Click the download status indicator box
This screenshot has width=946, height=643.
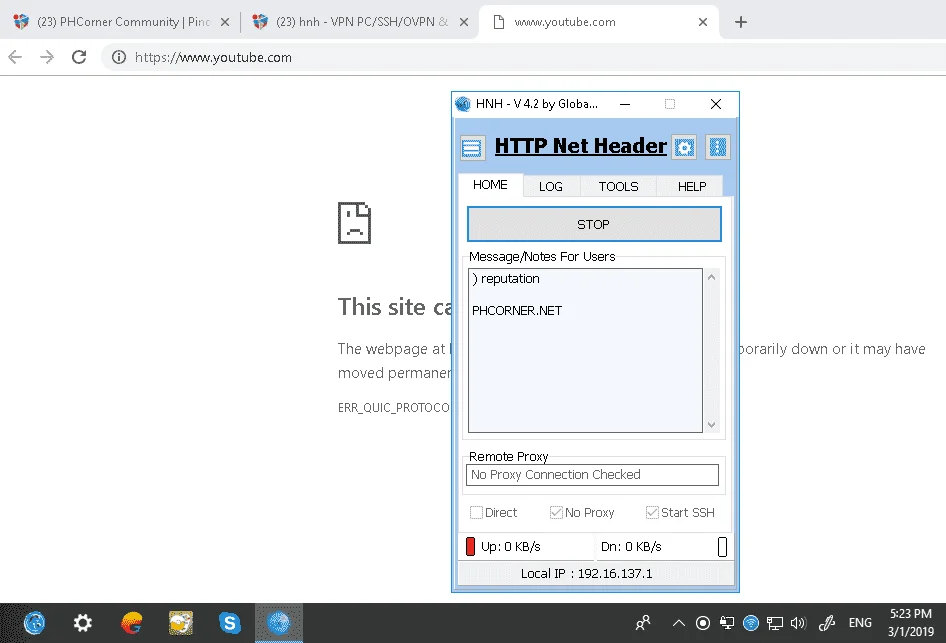click(x=722, y=546)
